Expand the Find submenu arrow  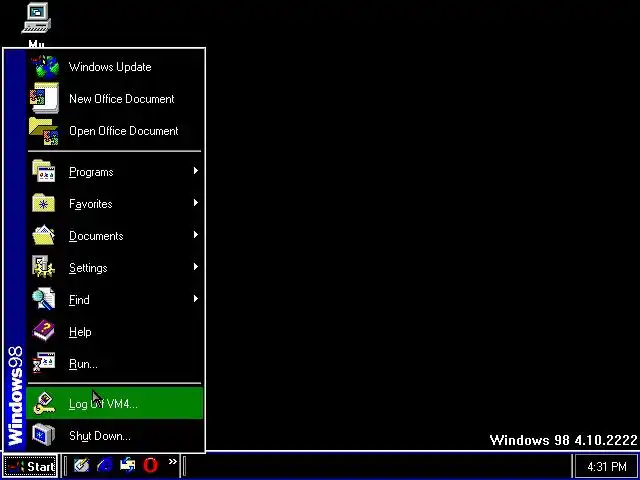click(x=196, y=299)
